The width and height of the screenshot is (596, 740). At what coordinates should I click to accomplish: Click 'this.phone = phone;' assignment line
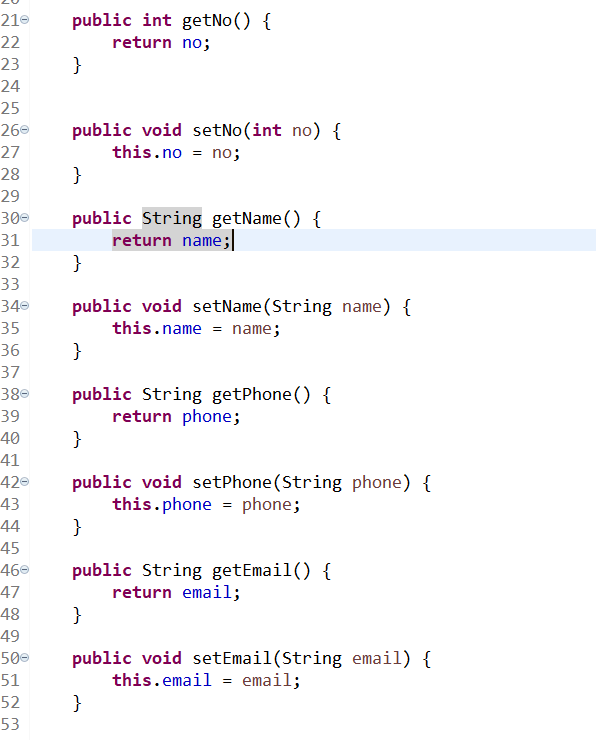pos(206,505)
